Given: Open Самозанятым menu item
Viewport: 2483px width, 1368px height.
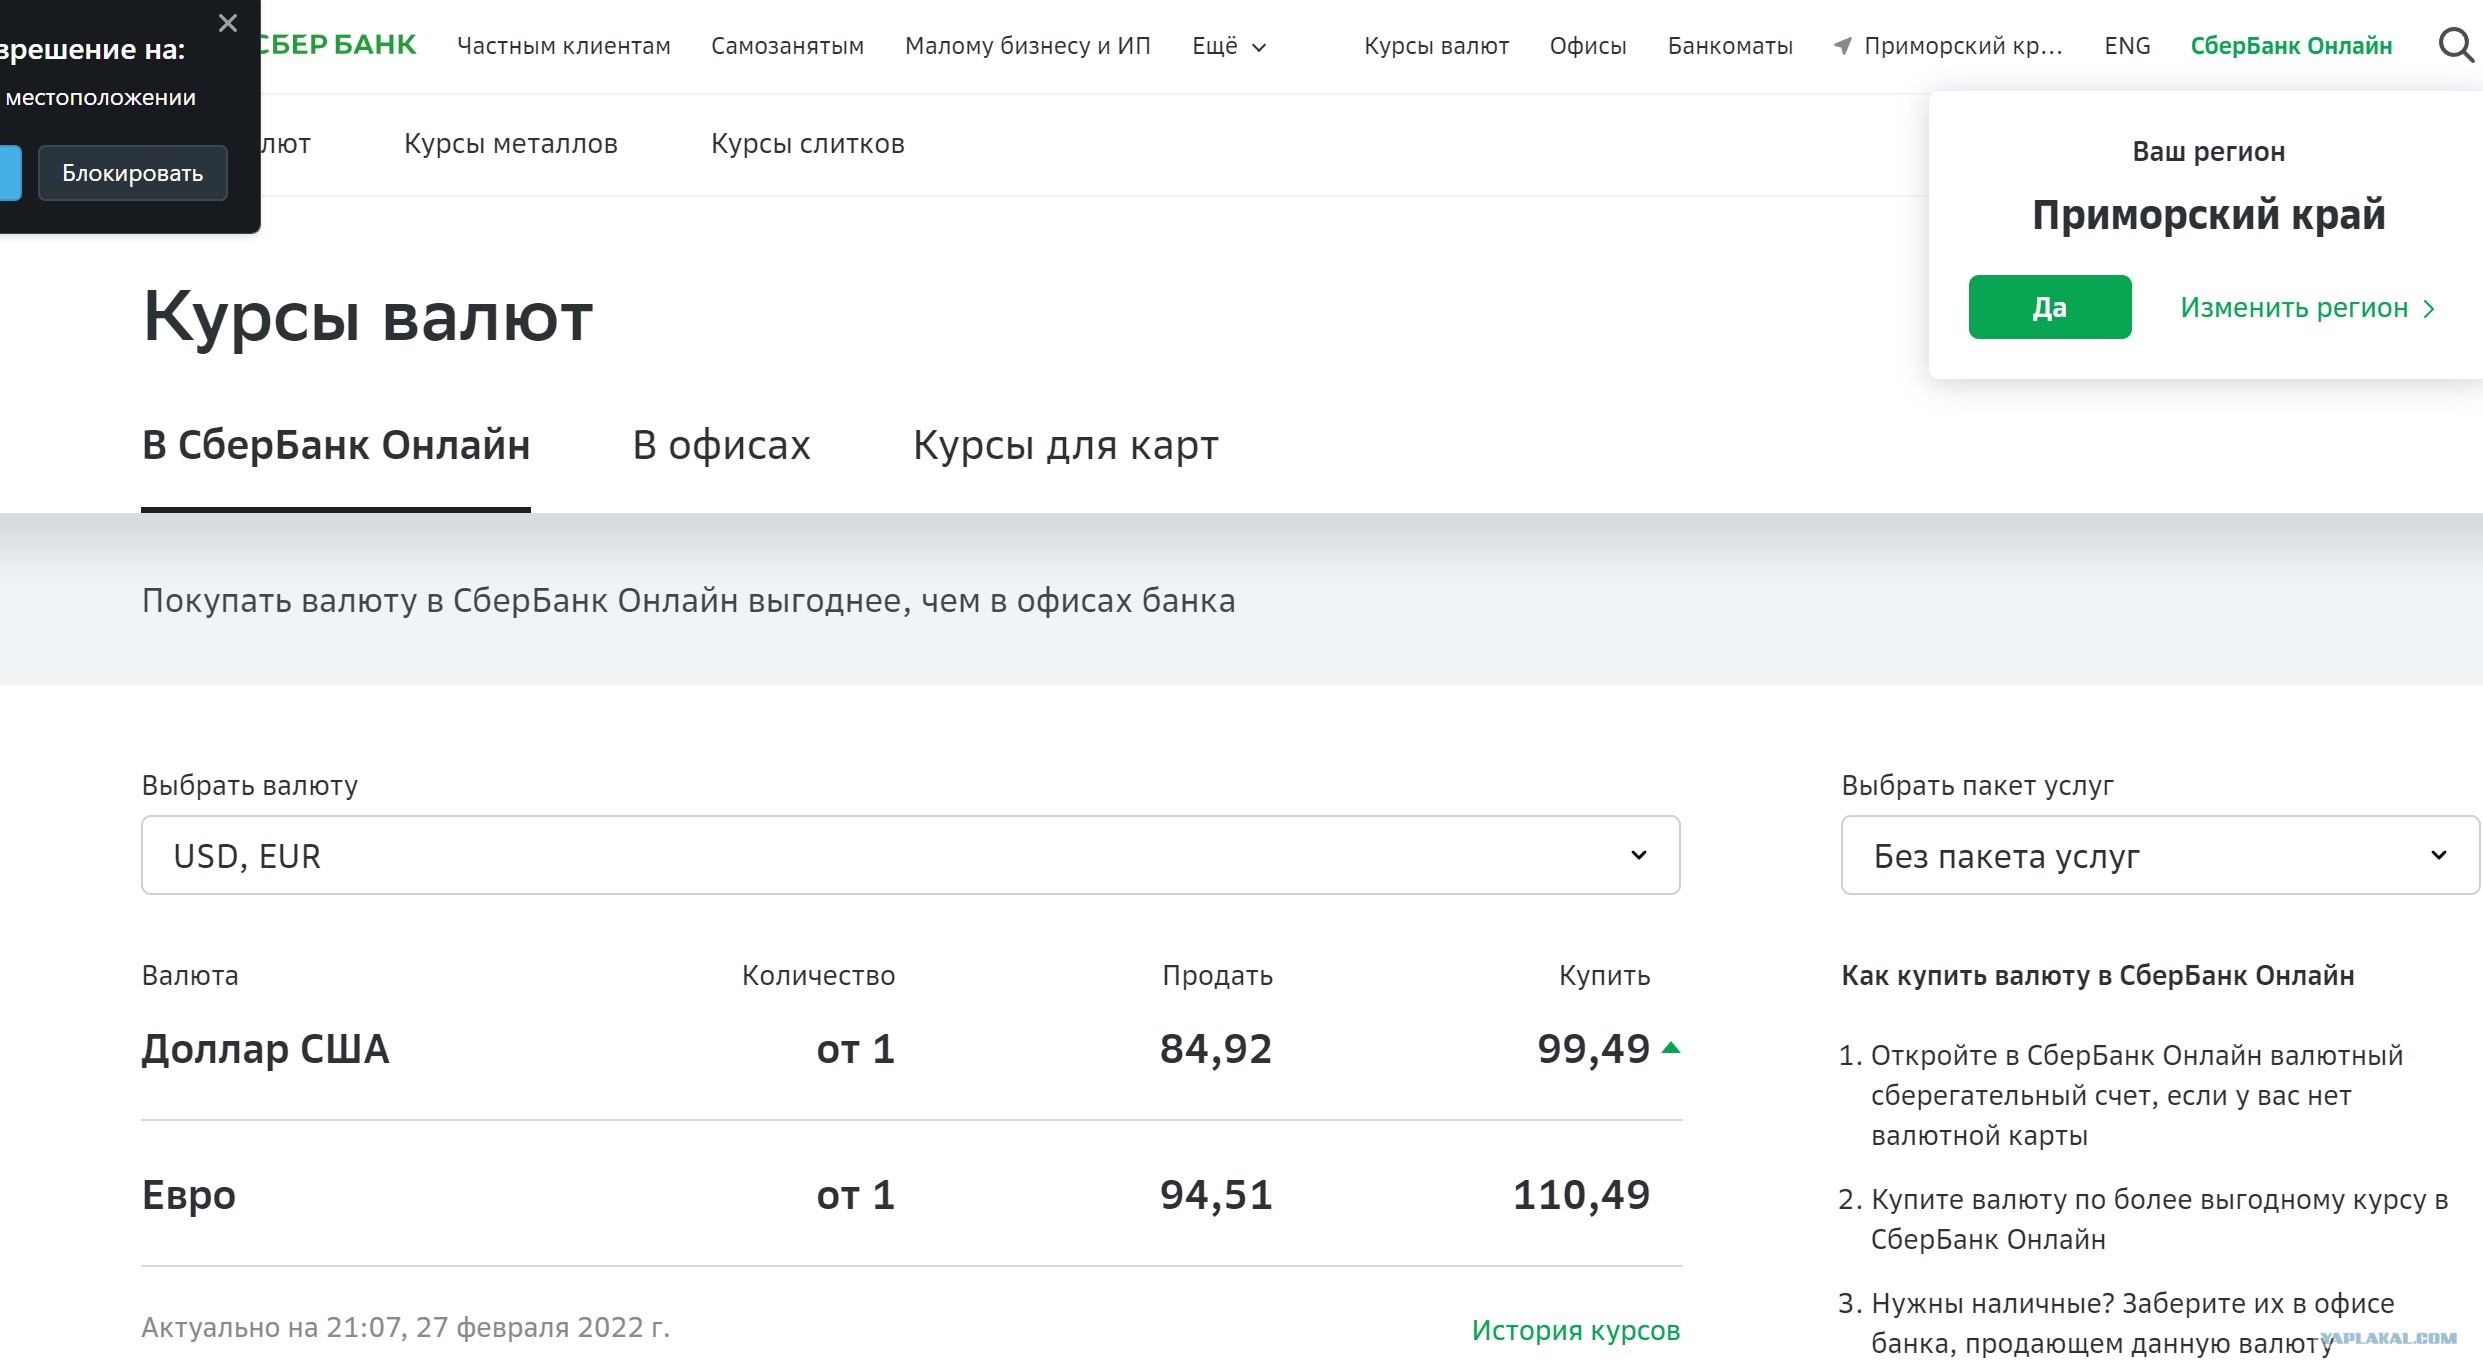Looking at the screenshot, I should tap(788, 46).
